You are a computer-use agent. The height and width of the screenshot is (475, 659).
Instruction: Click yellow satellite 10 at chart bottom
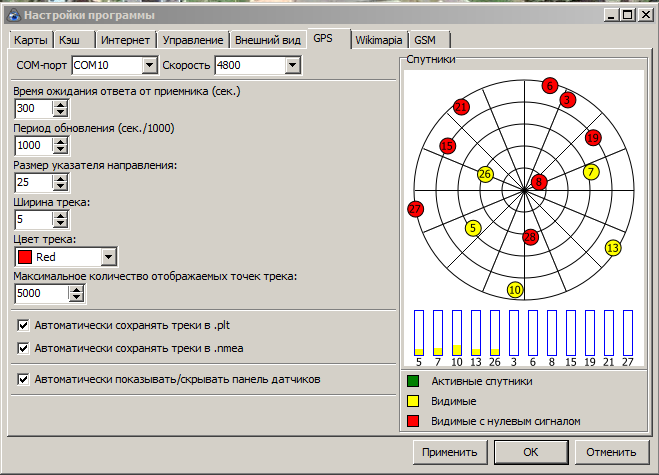[x=515, y=290]
